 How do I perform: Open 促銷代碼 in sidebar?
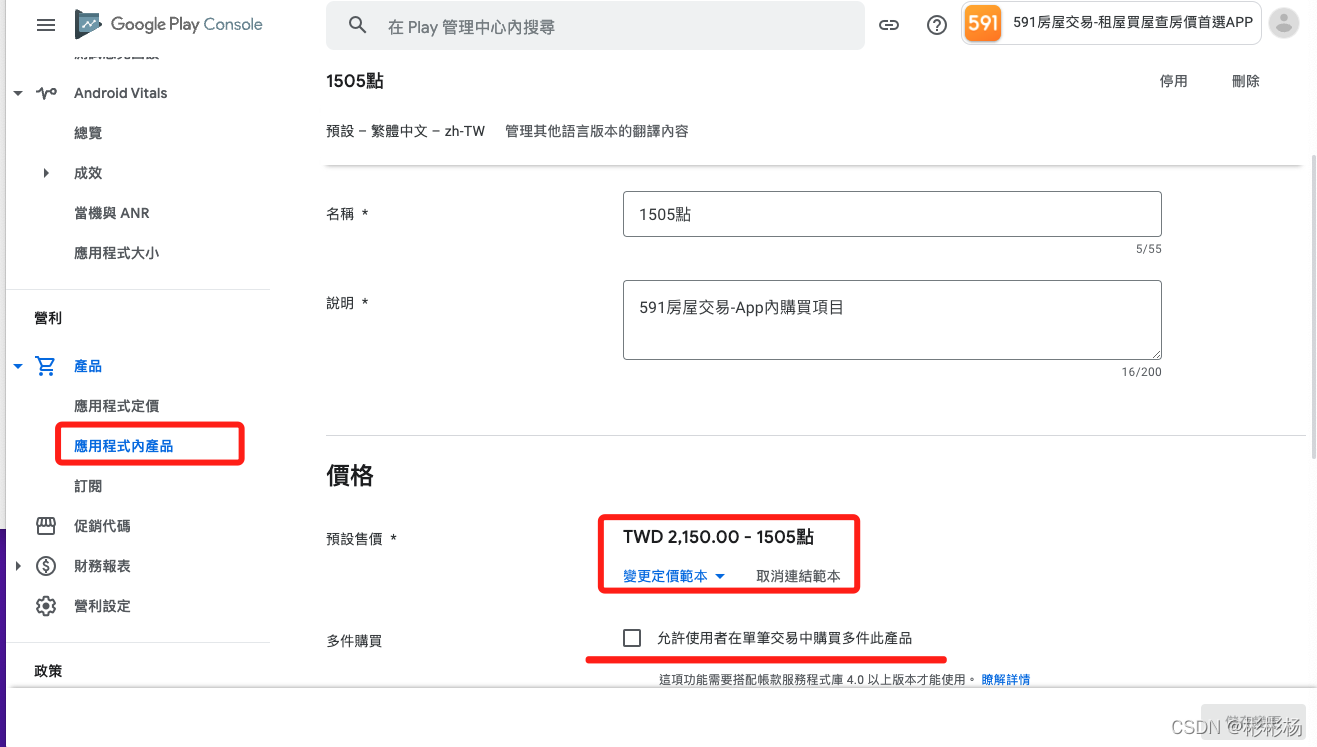tap(102, 526)
